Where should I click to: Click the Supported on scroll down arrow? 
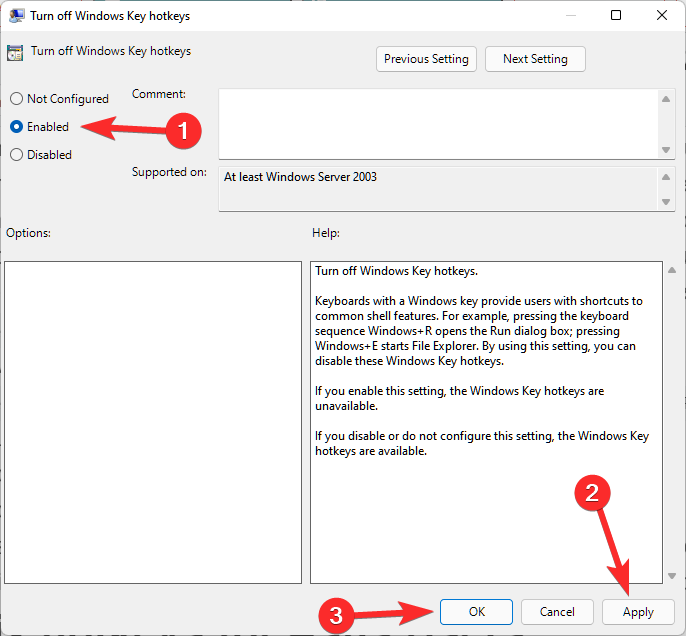coord(667,201)
